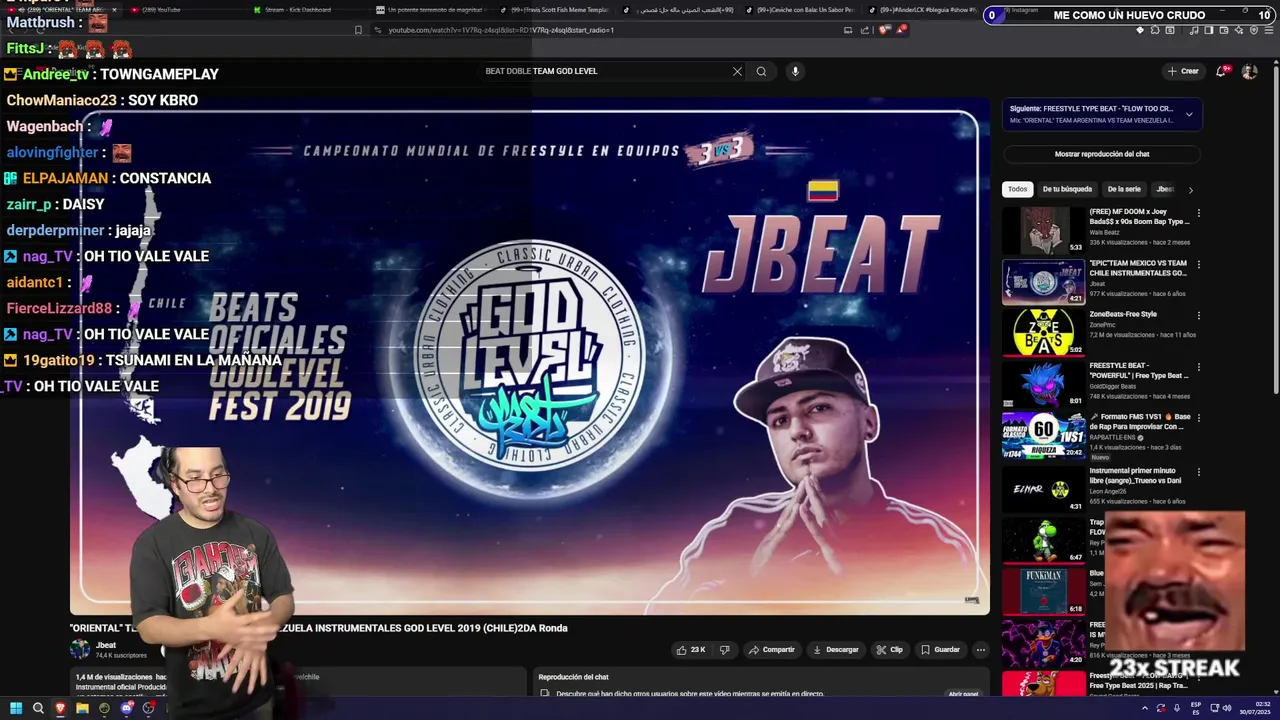The image size is (1280, 720).
Task: Open the Windows Start menu
Action: tap(16, 708)
